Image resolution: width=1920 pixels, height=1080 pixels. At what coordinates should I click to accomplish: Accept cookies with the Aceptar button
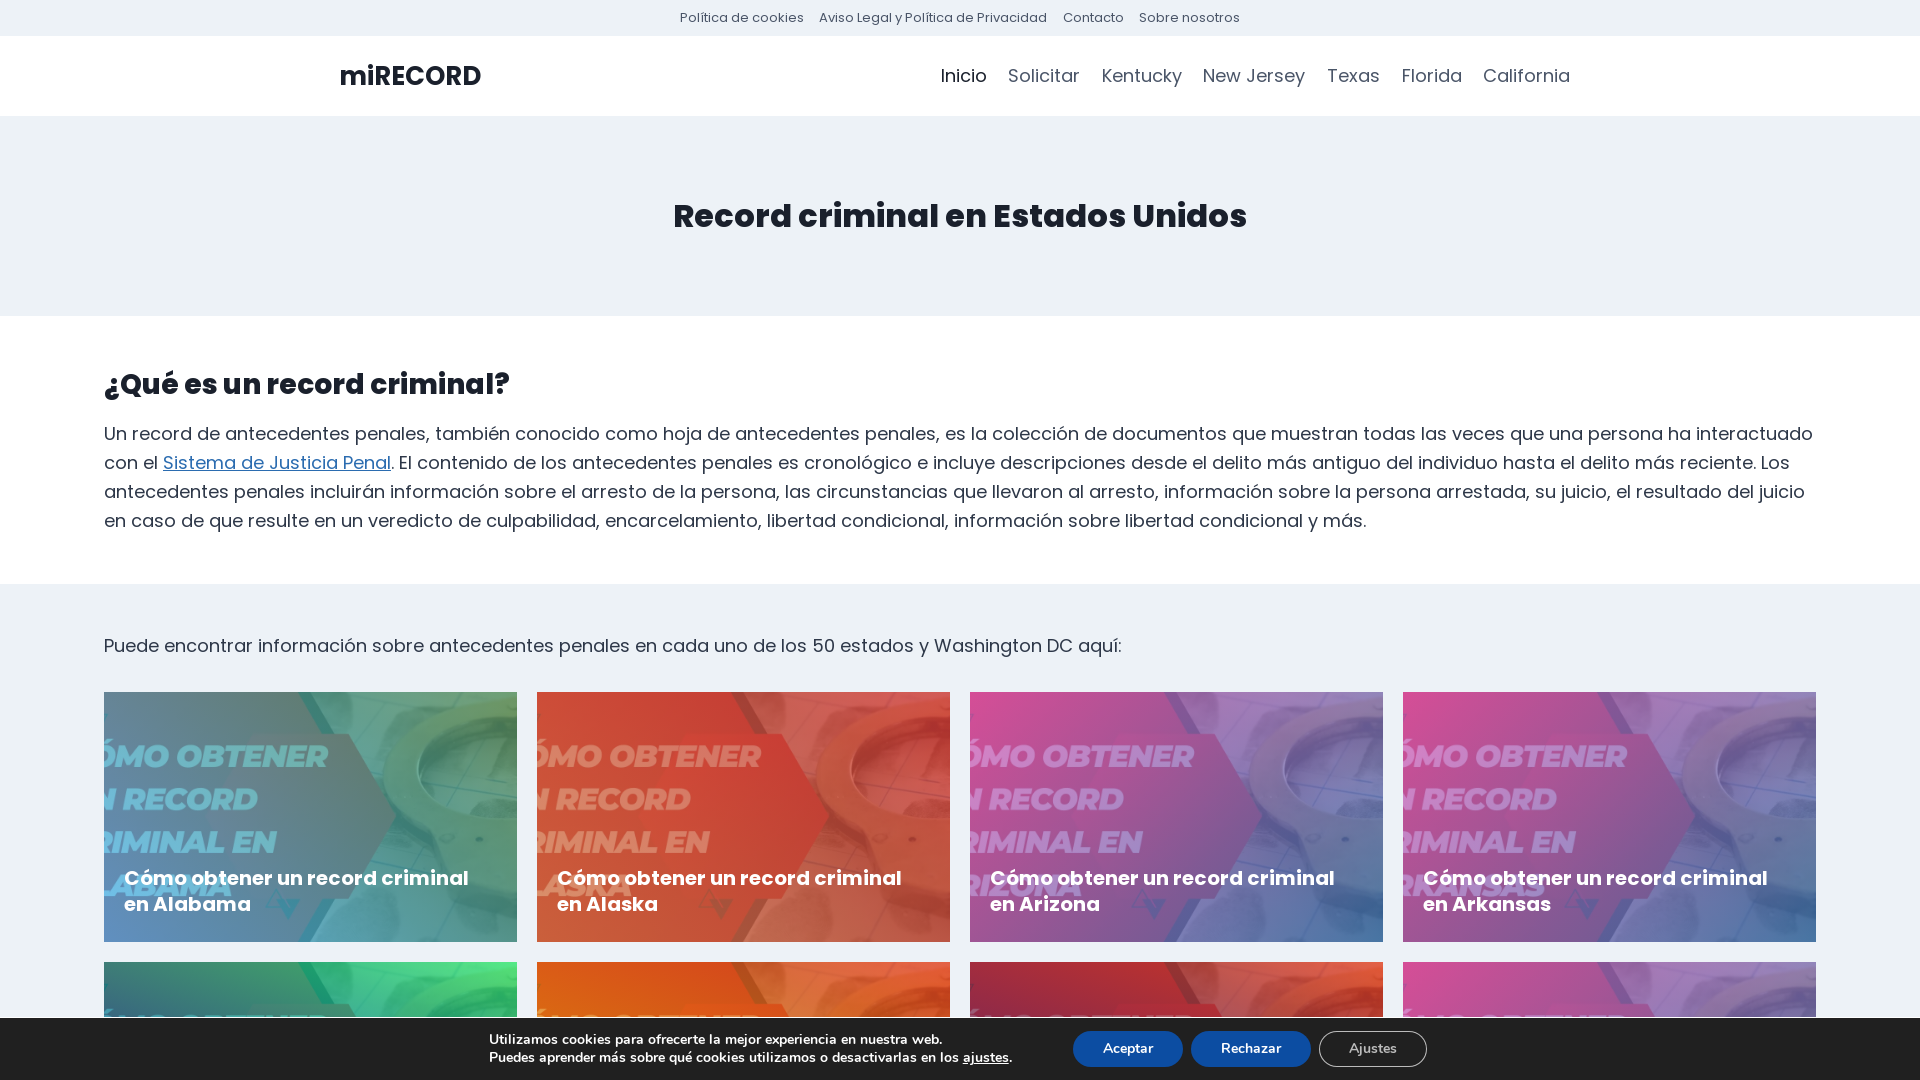[1127, 1049]
